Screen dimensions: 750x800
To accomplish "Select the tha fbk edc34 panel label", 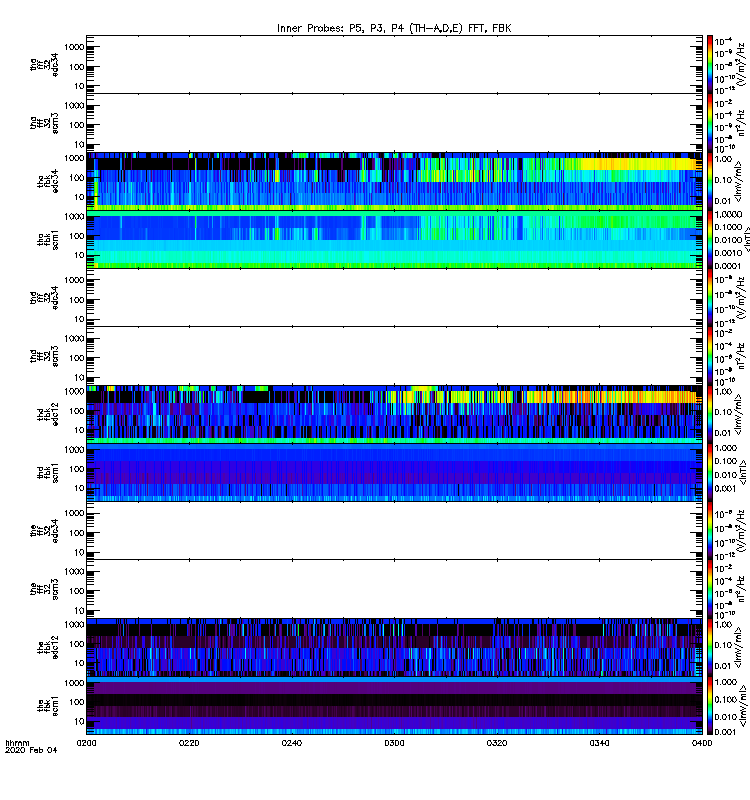I will pos(48,181).
